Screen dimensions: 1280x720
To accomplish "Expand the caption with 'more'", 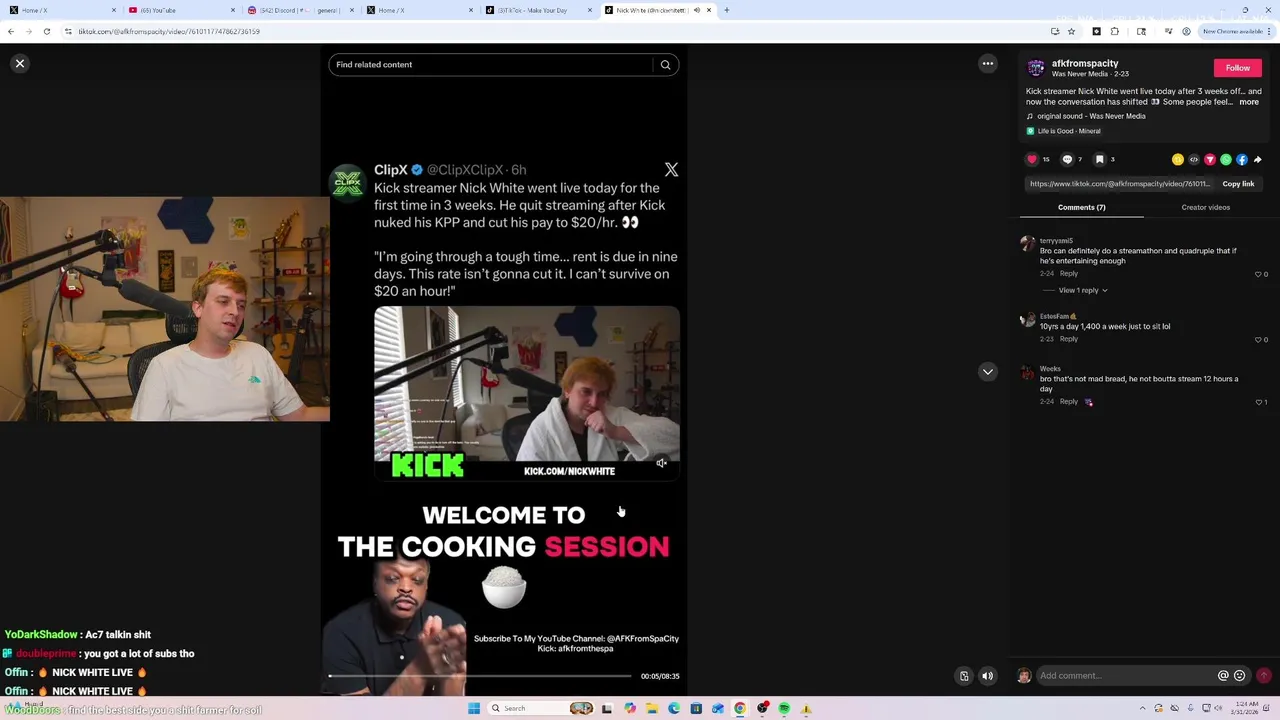I will point(1249,102).
